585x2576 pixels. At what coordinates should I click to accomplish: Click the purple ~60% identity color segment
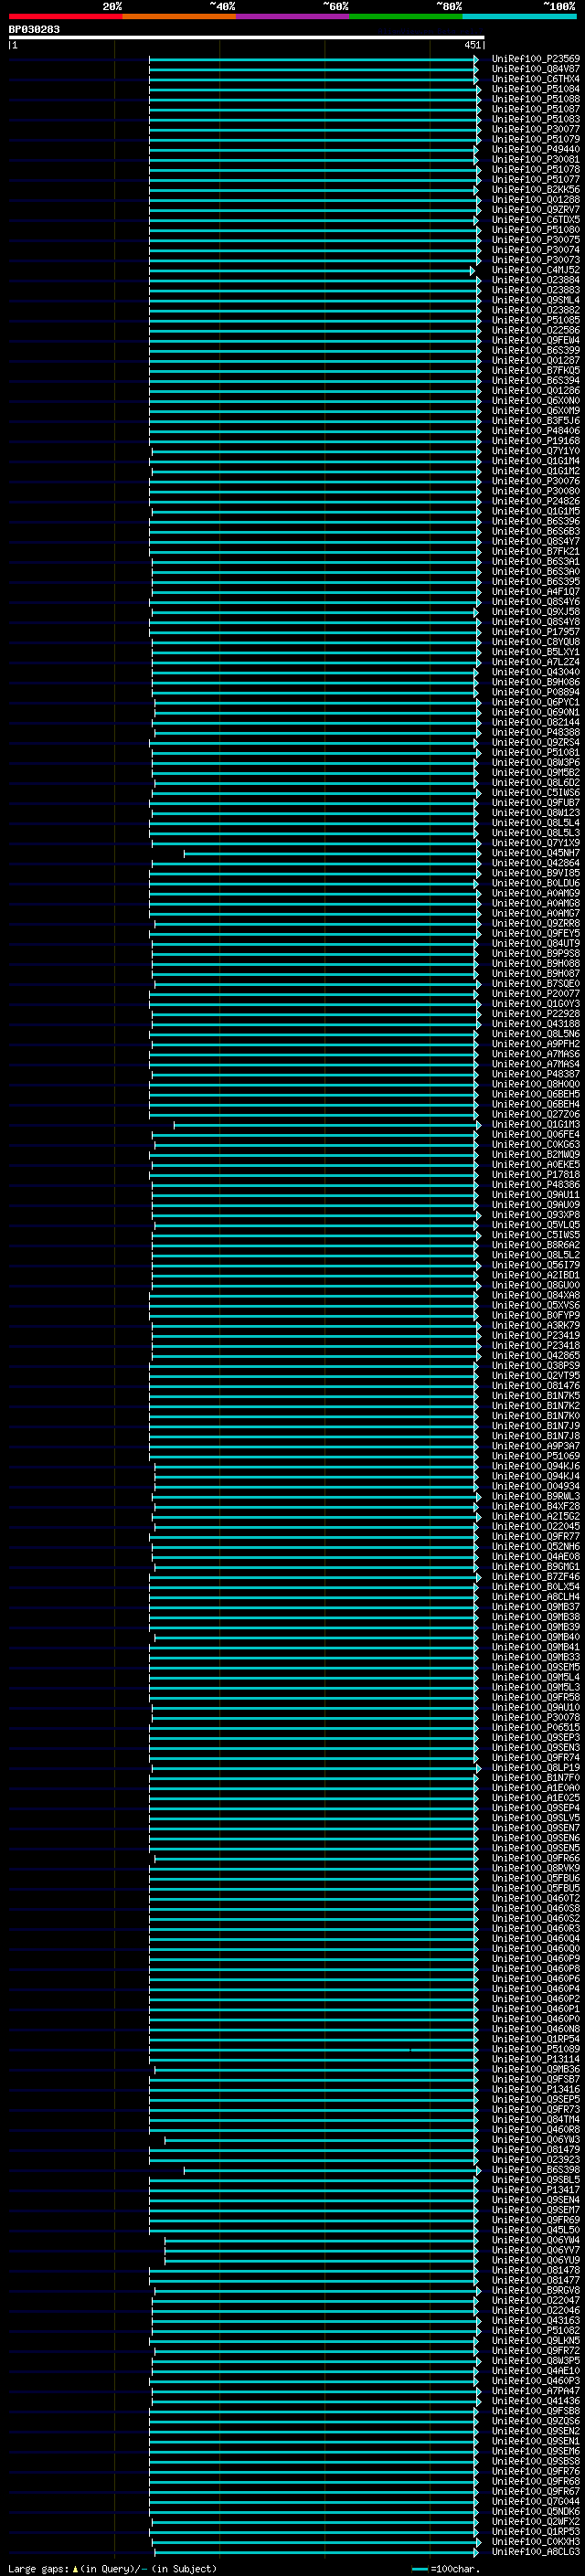[x=293, y=16]
